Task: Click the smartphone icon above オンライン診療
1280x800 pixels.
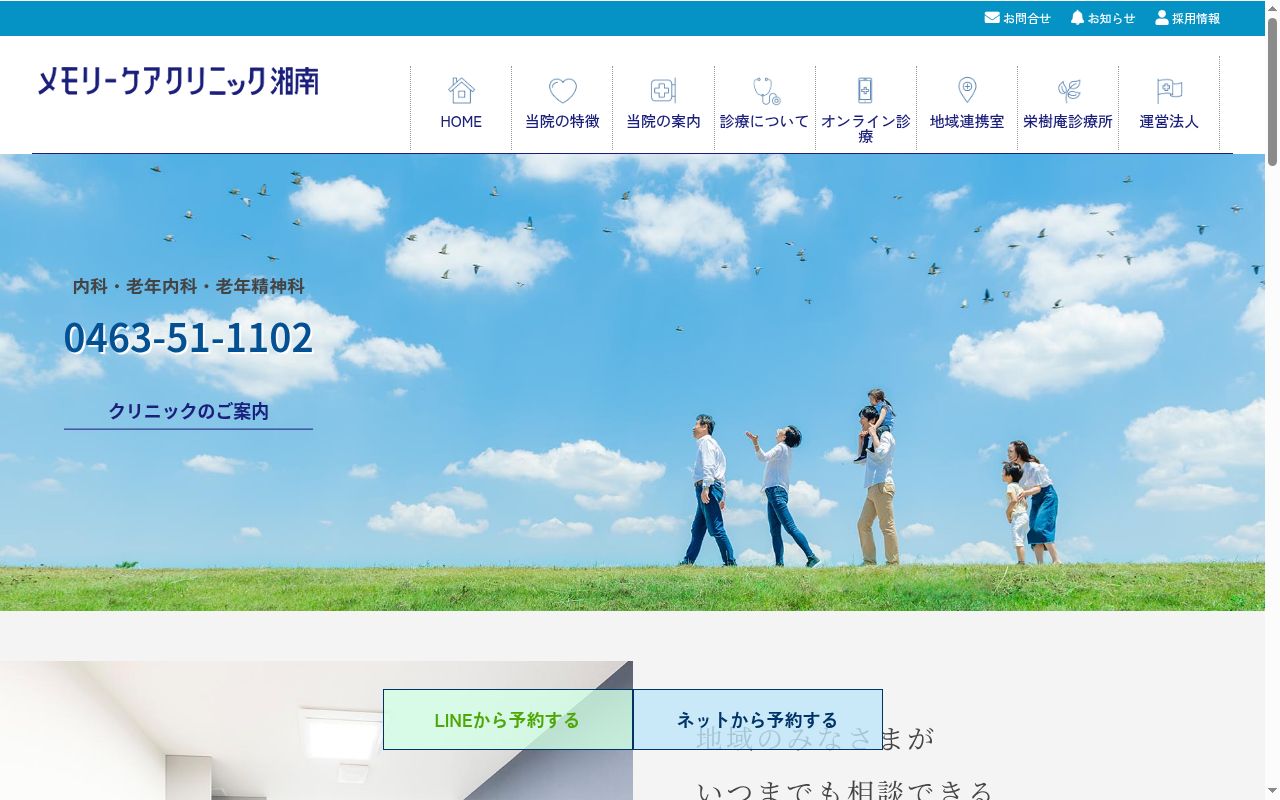Action: [865, 90]
